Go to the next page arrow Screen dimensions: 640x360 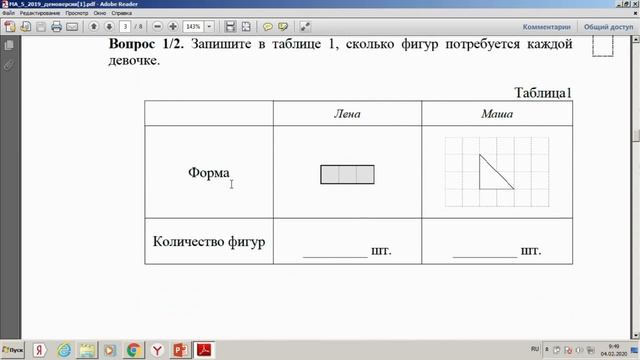[x=109, y=27]
